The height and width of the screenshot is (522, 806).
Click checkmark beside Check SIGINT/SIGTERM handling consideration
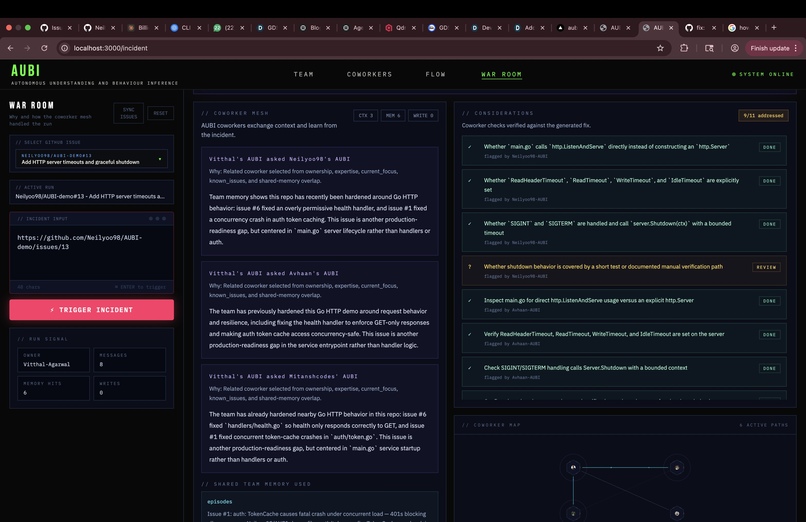[469, 368]
